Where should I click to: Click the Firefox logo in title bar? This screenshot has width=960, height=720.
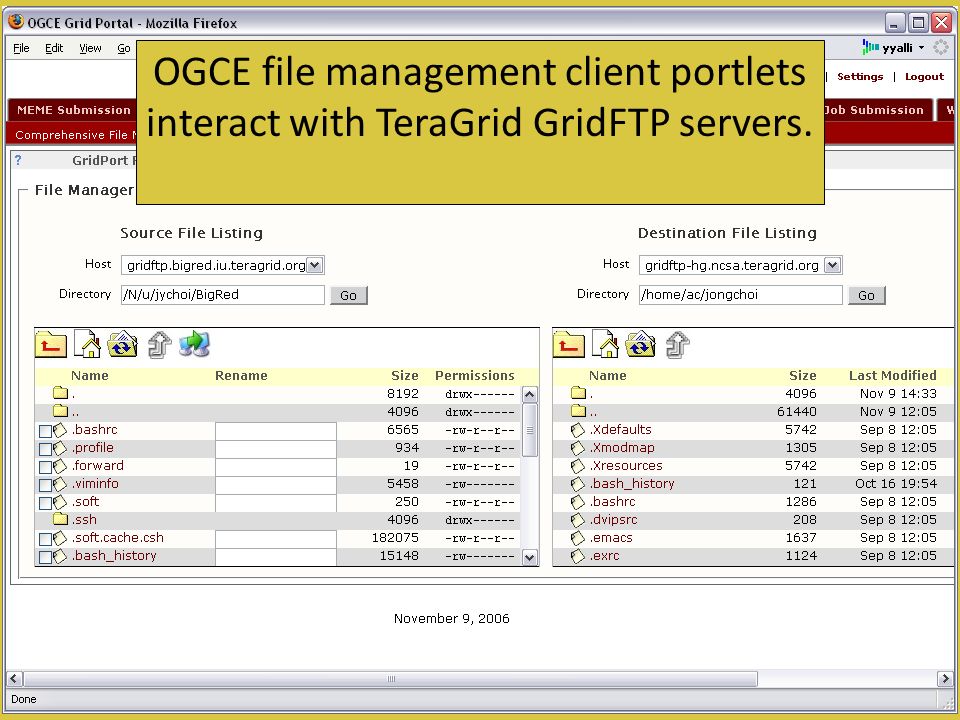[16, 22]
